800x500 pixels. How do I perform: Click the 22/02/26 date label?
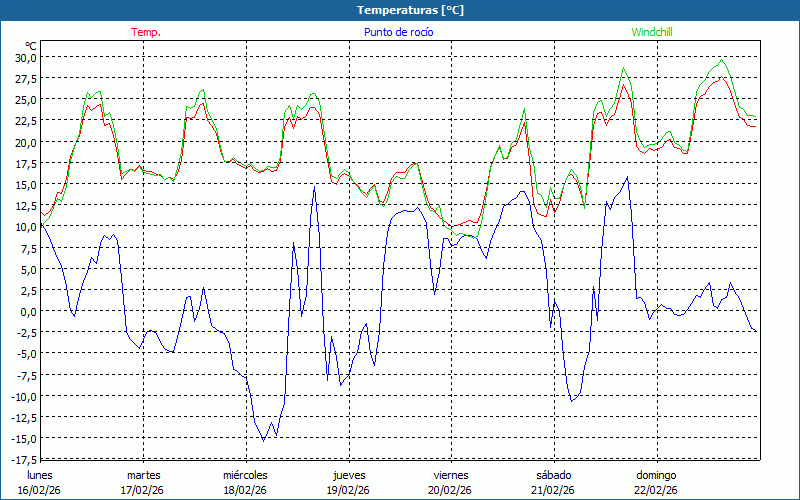tap(656, 490)
